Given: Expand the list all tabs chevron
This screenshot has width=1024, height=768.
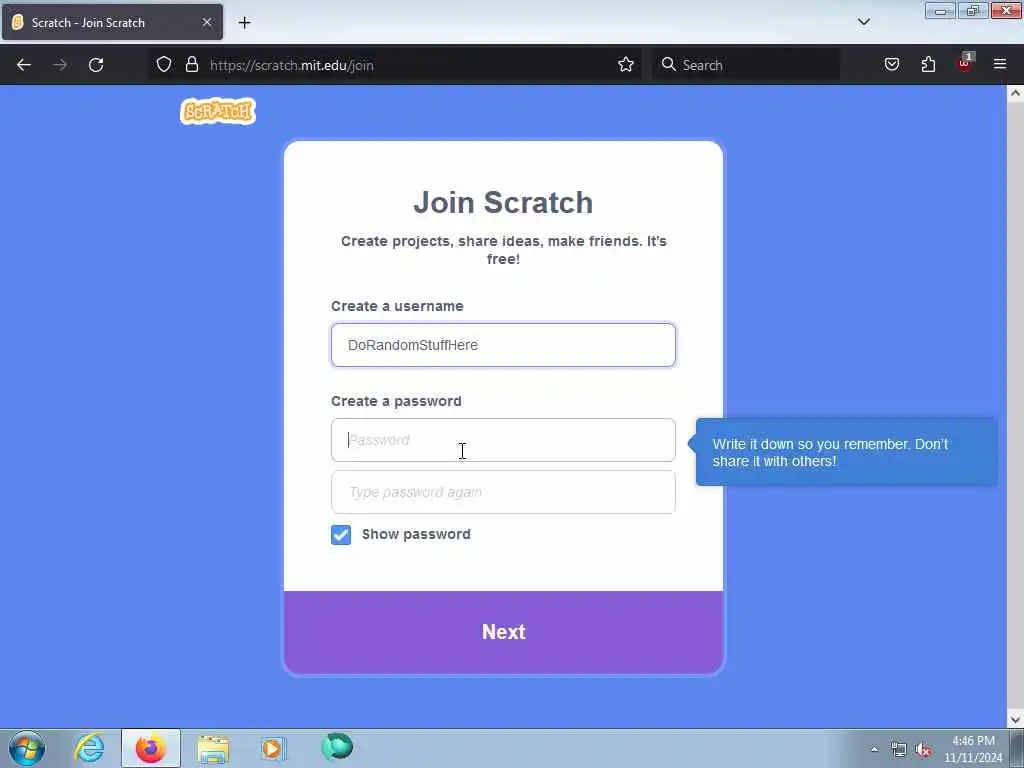Looking at the screenshot, I should click(x=864, y=22).
